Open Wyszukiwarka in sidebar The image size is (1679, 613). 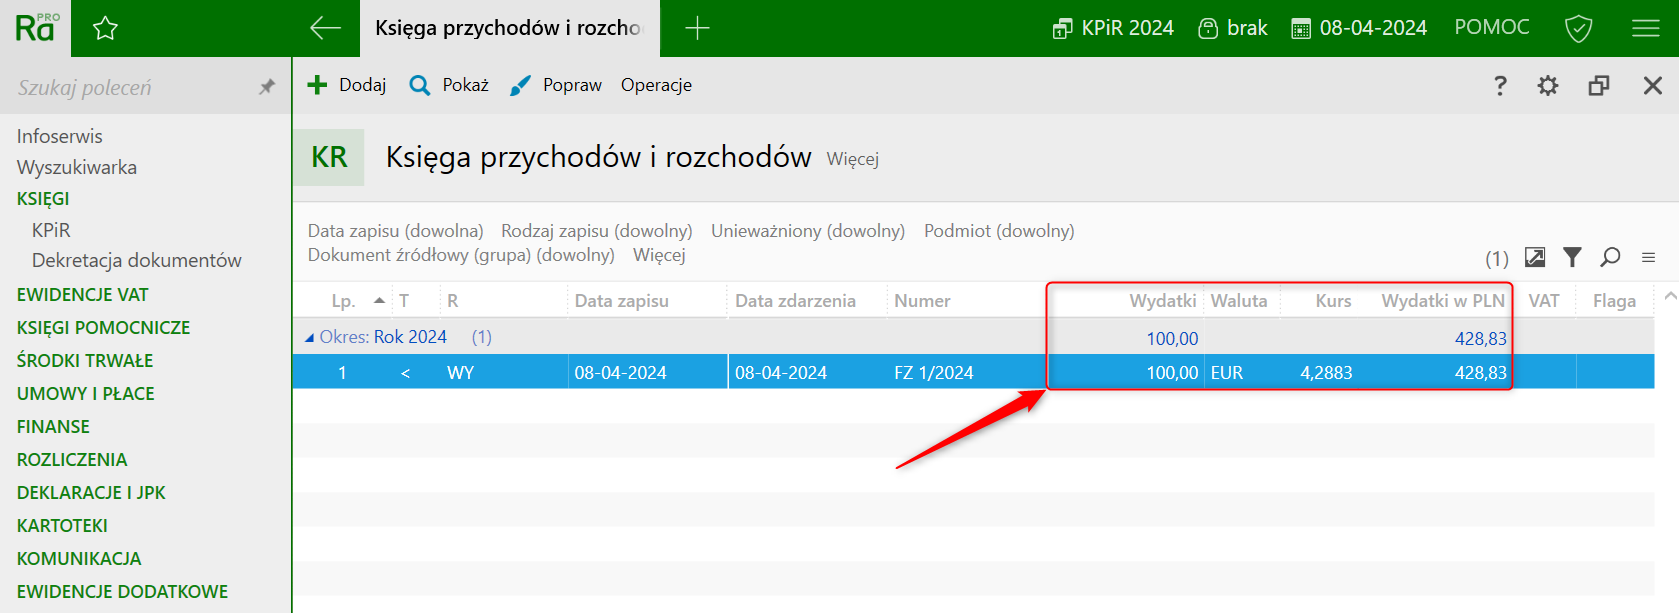coord(76,167)
